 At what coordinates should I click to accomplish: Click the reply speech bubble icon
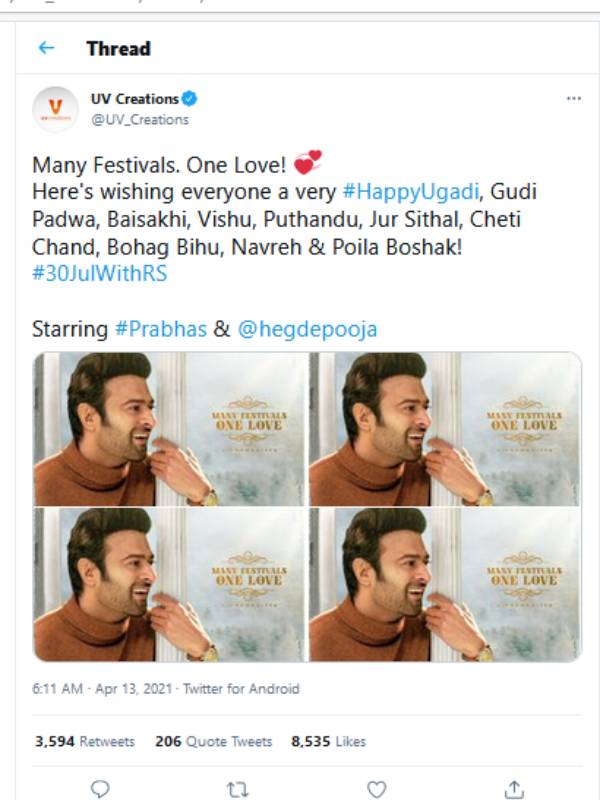click(x=99, y=789)
